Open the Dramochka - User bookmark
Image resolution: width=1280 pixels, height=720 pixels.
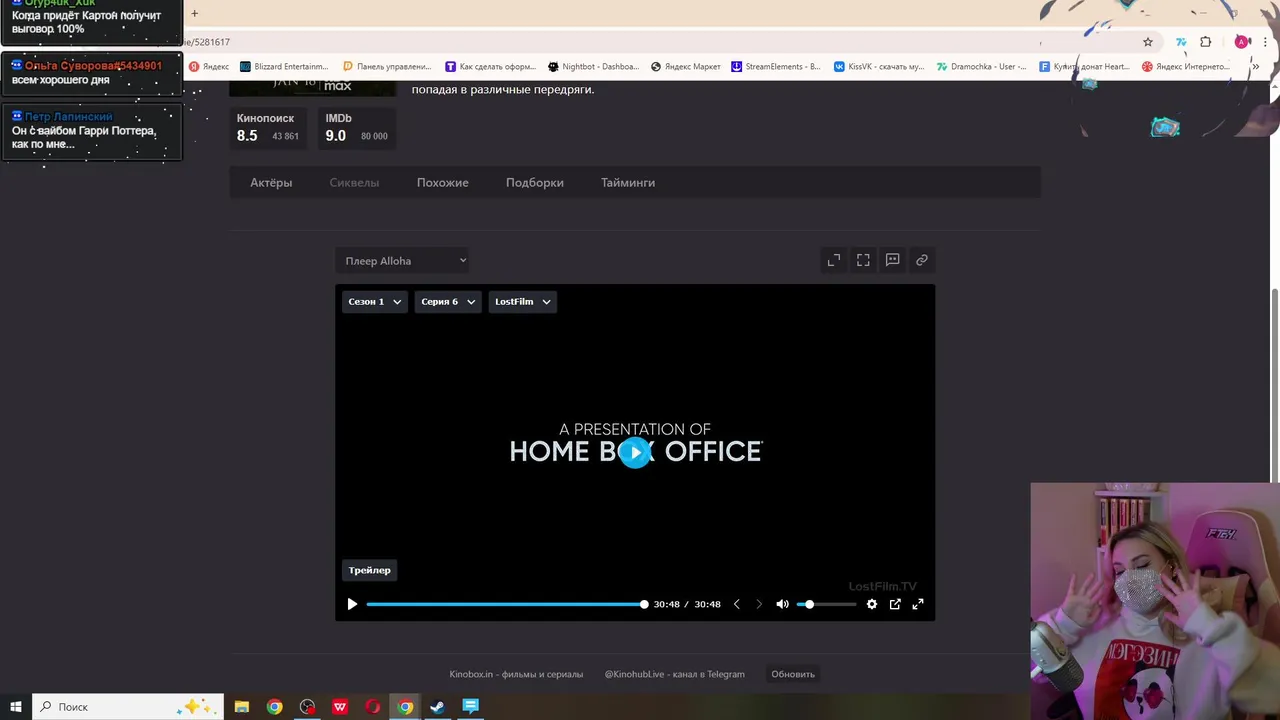[x=982, y=67]
